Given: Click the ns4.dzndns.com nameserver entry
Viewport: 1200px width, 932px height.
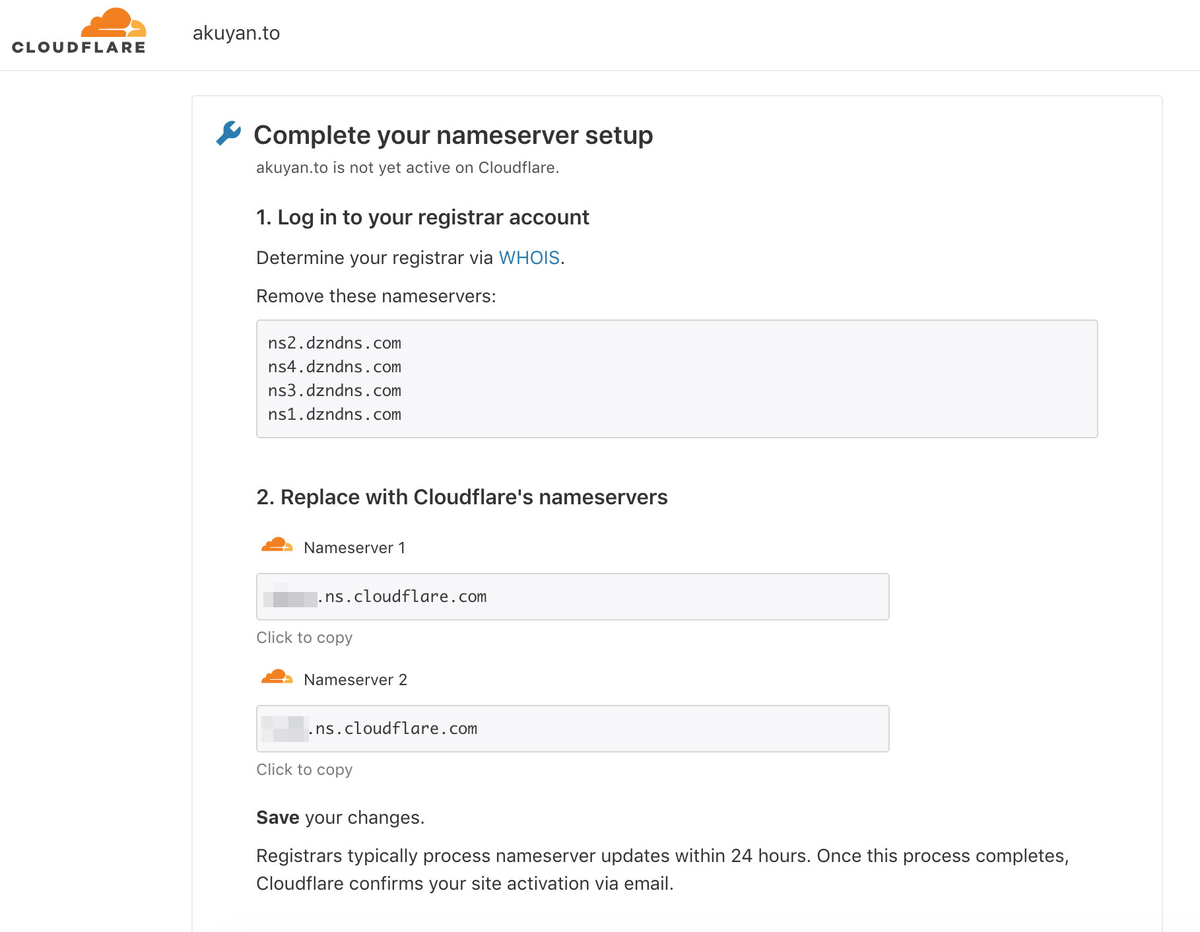Looking at the screenshot, I should (335, 367).
